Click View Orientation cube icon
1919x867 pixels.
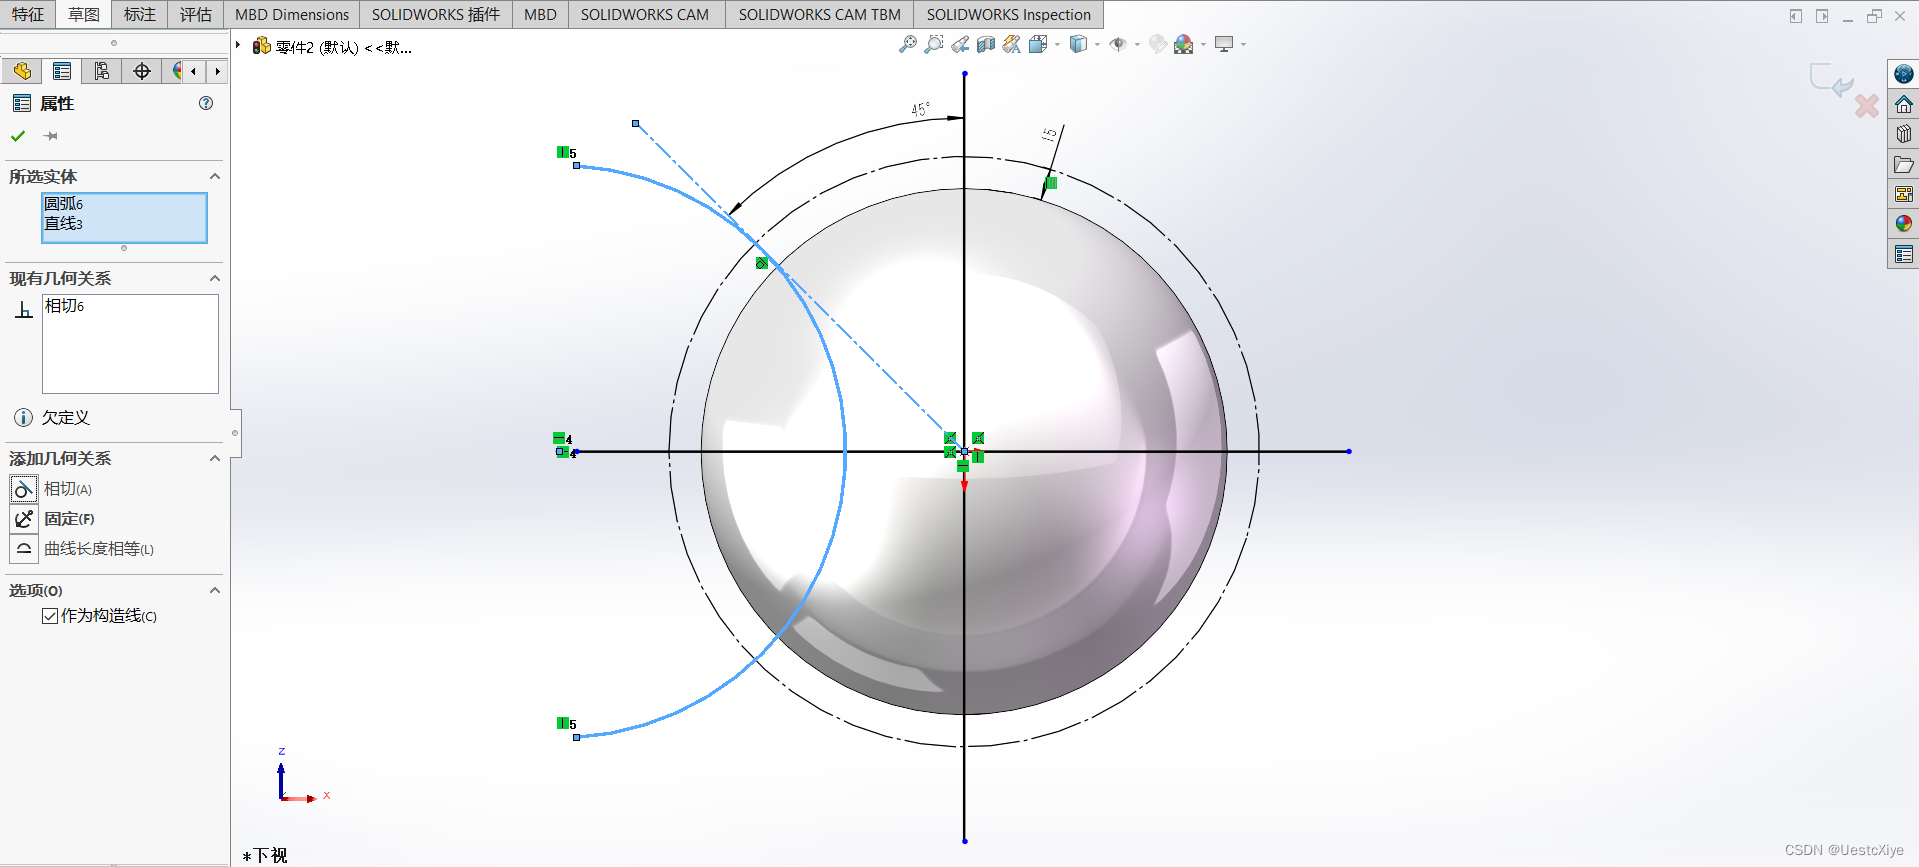point(1038,44)
